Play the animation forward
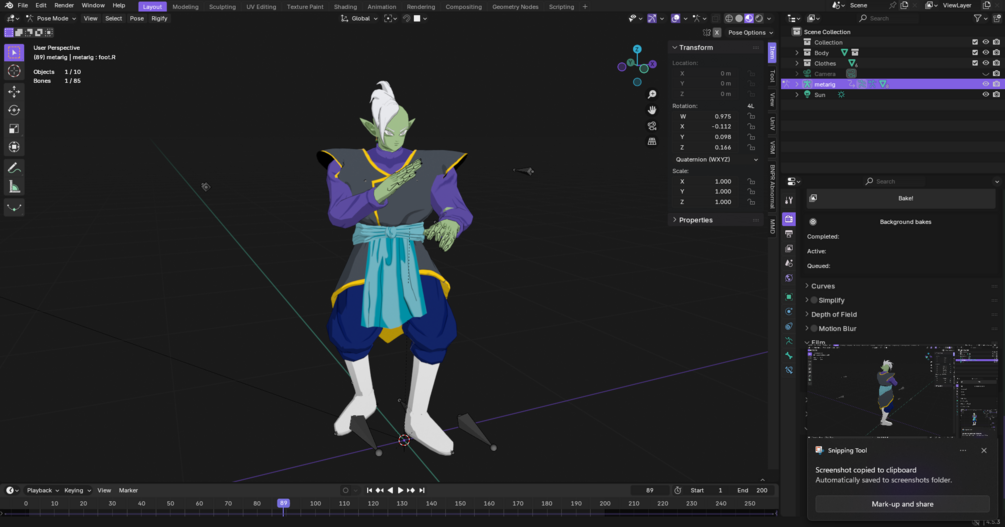Viewport: 1005px width, 527px height. [401, 490]
